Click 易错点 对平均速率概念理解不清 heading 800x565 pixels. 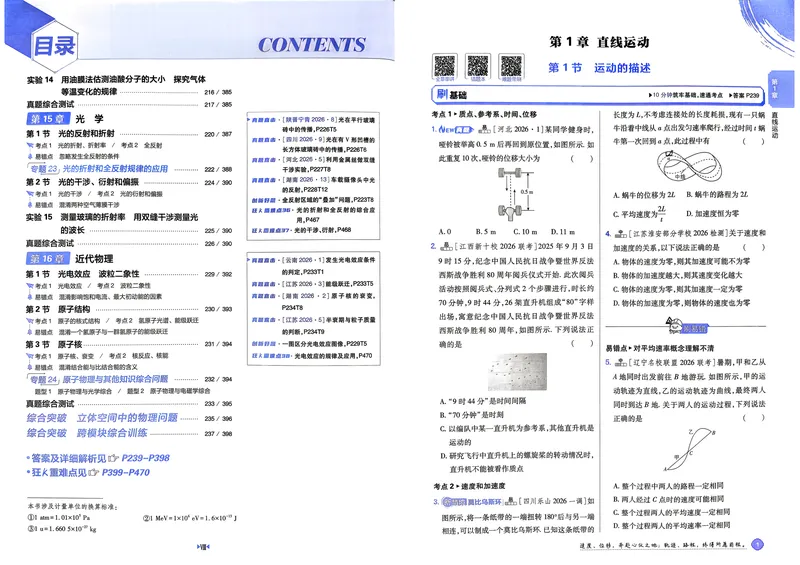660,348
